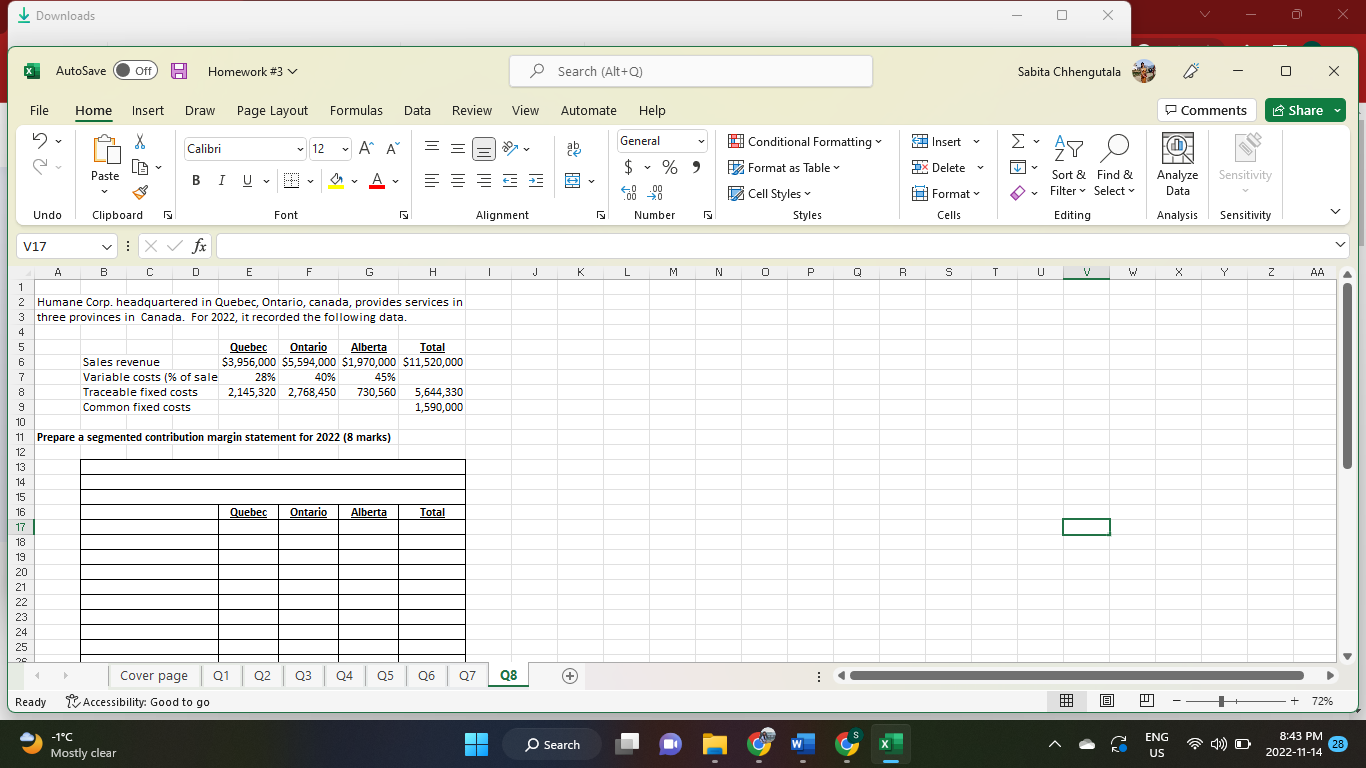The image size is (1366, 768).
Task: Open the File tab
Action: tap(39, 110)
